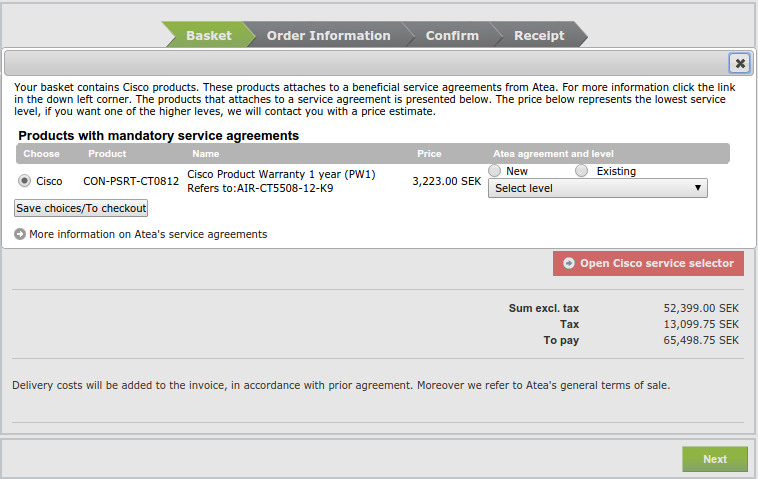Choose the New agreement option
This screenshot has width=758, height=479.
click(x=495, y=171)
